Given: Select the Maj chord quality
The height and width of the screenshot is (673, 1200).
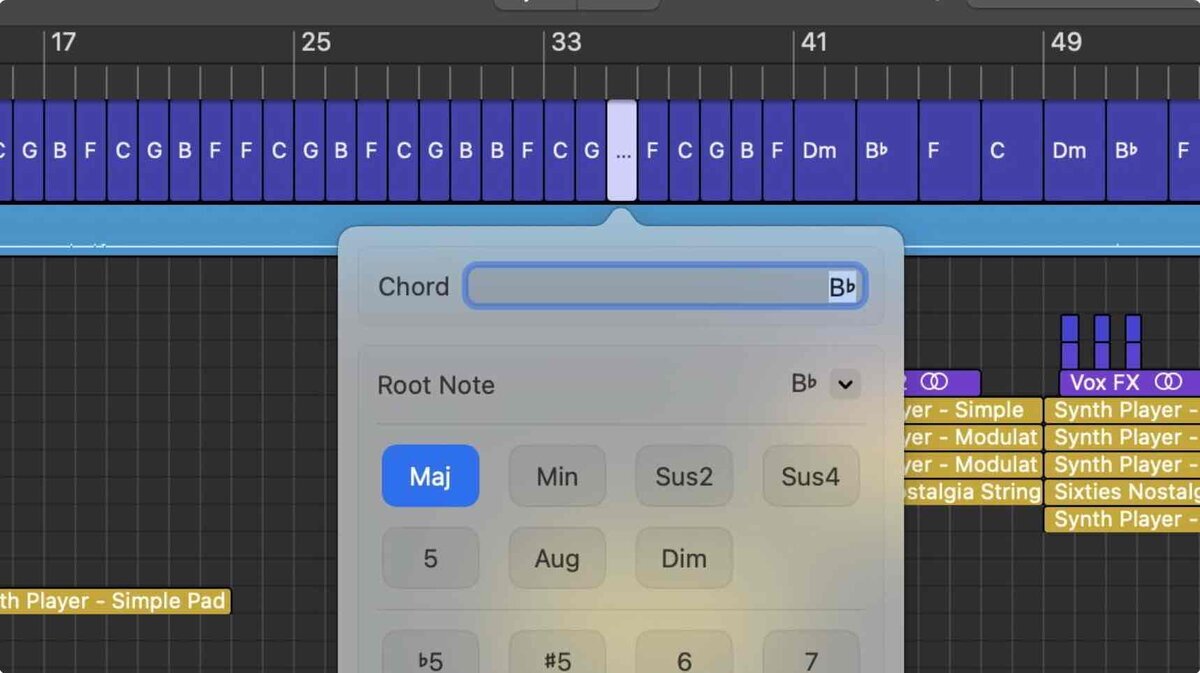Looking at the screenshot, I should pyautogui.click(x=430, y=476).
